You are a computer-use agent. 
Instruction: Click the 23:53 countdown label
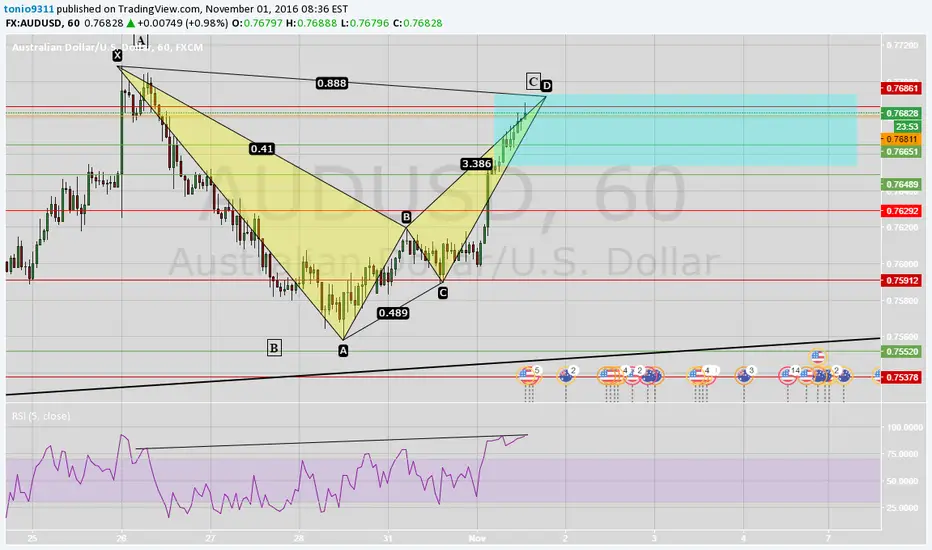[908, 127]
